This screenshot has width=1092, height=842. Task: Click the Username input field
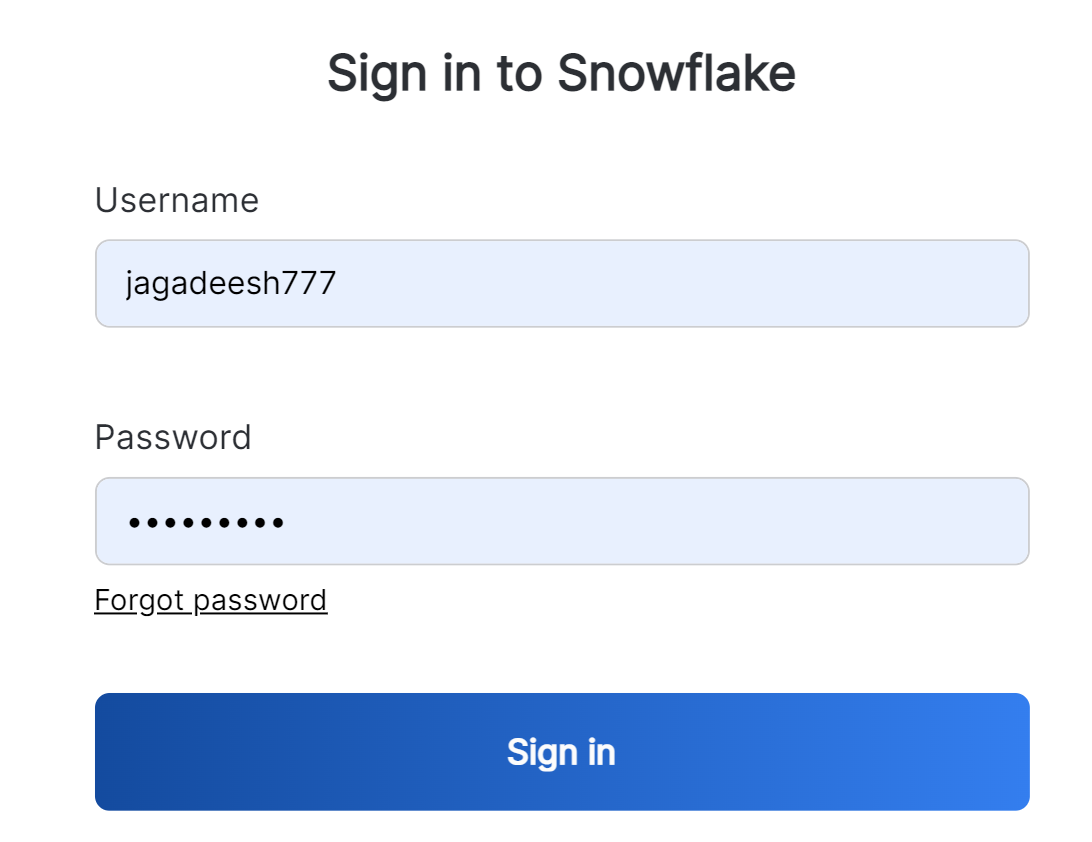pyautogui.click(x=561, y=284)
